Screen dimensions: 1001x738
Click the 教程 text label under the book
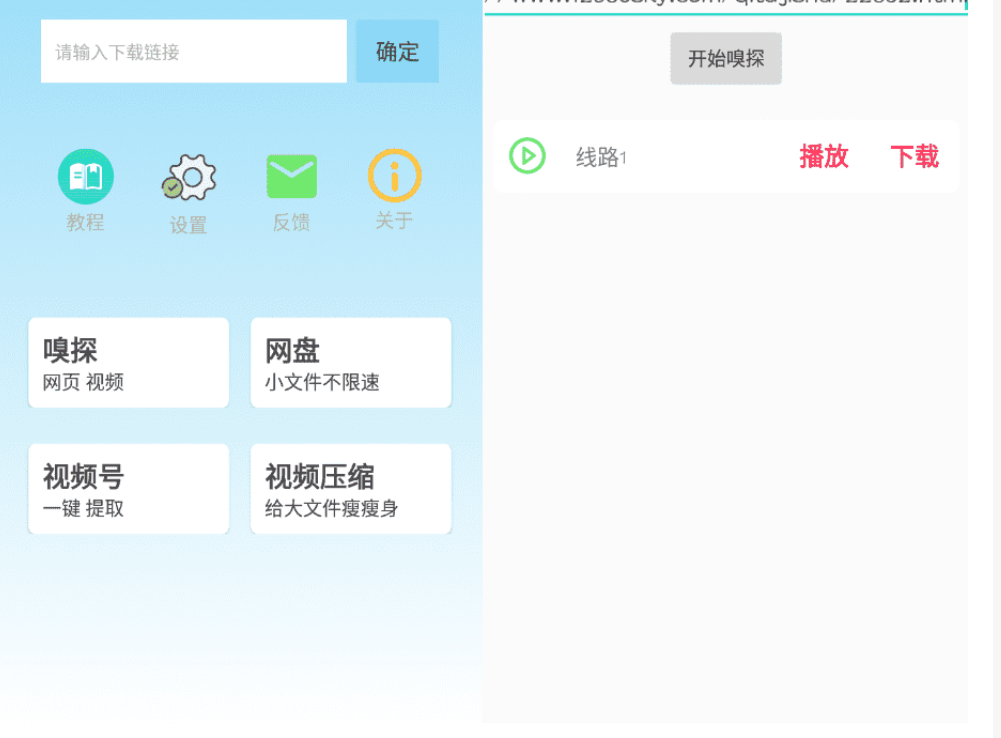85,222
